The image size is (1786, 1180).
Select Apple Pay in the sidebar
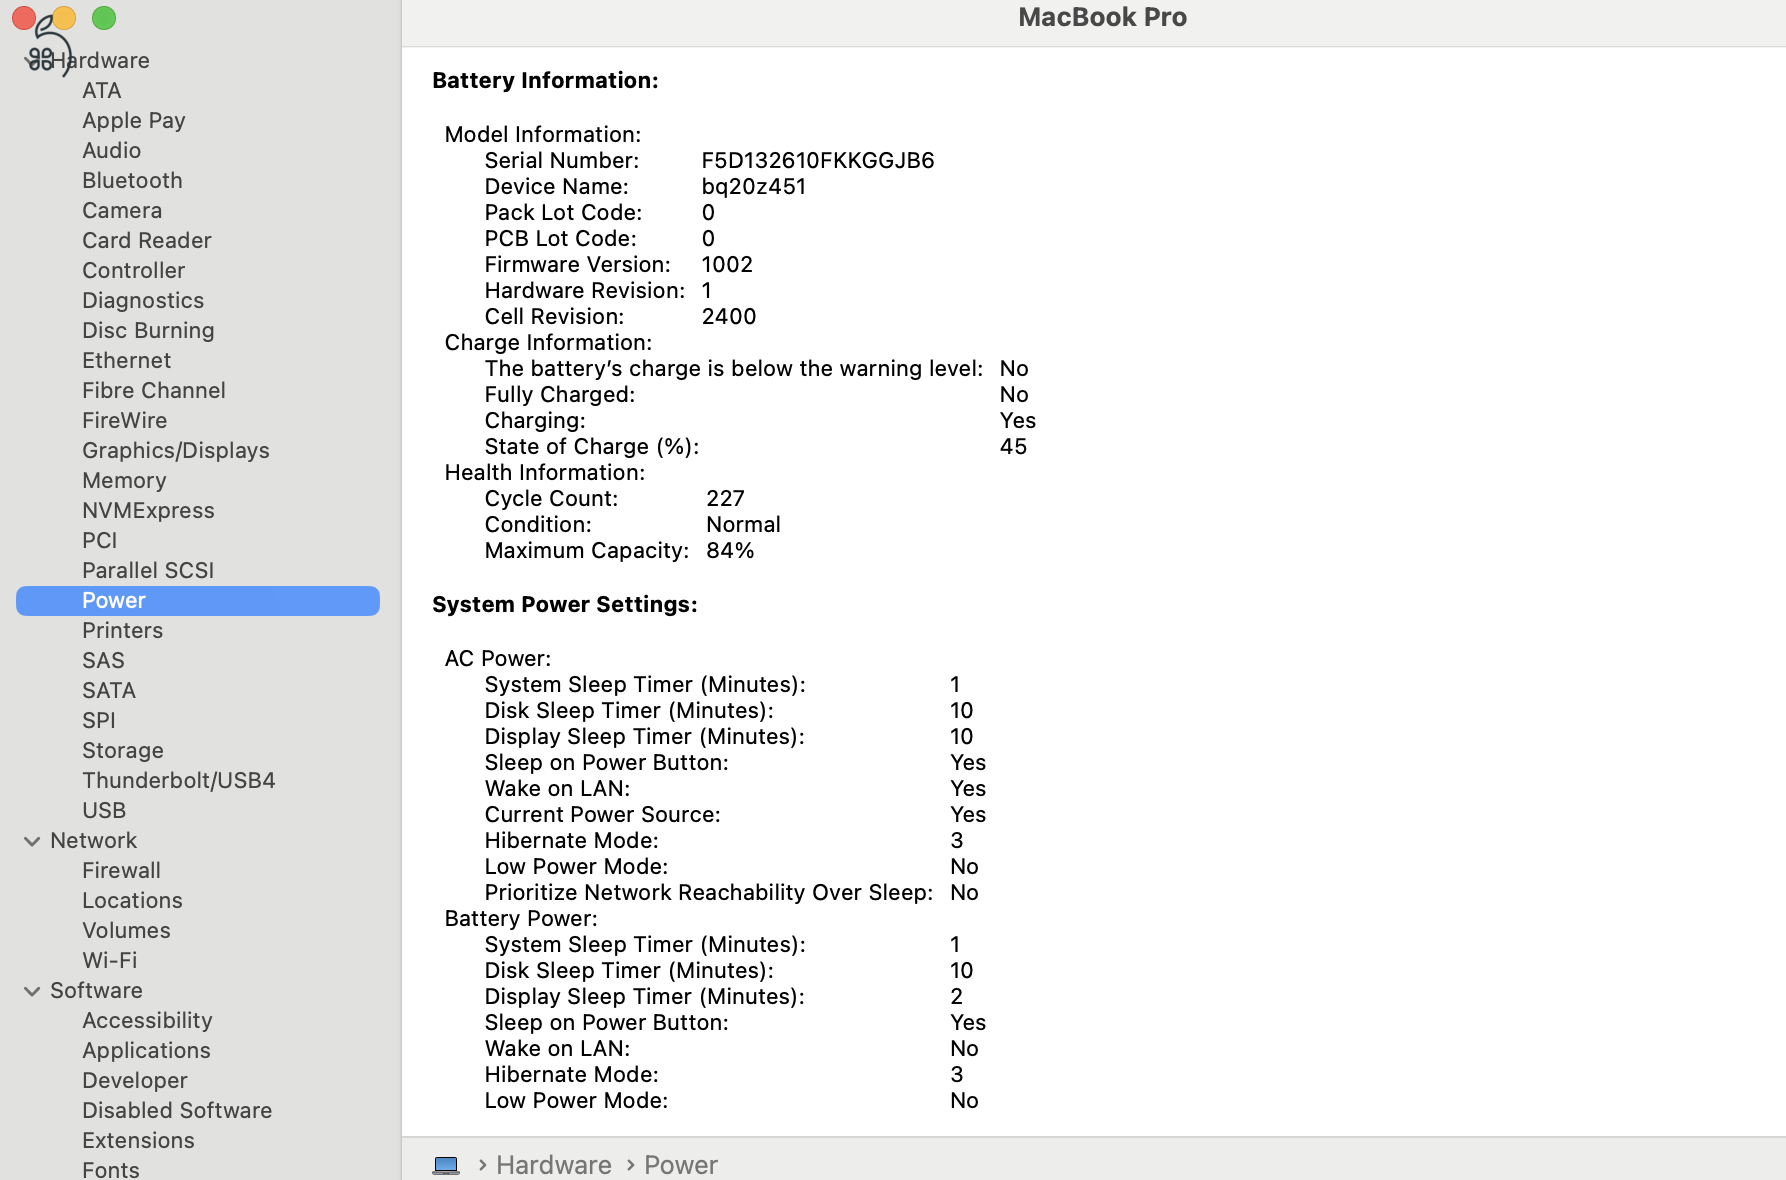(134, 121)
